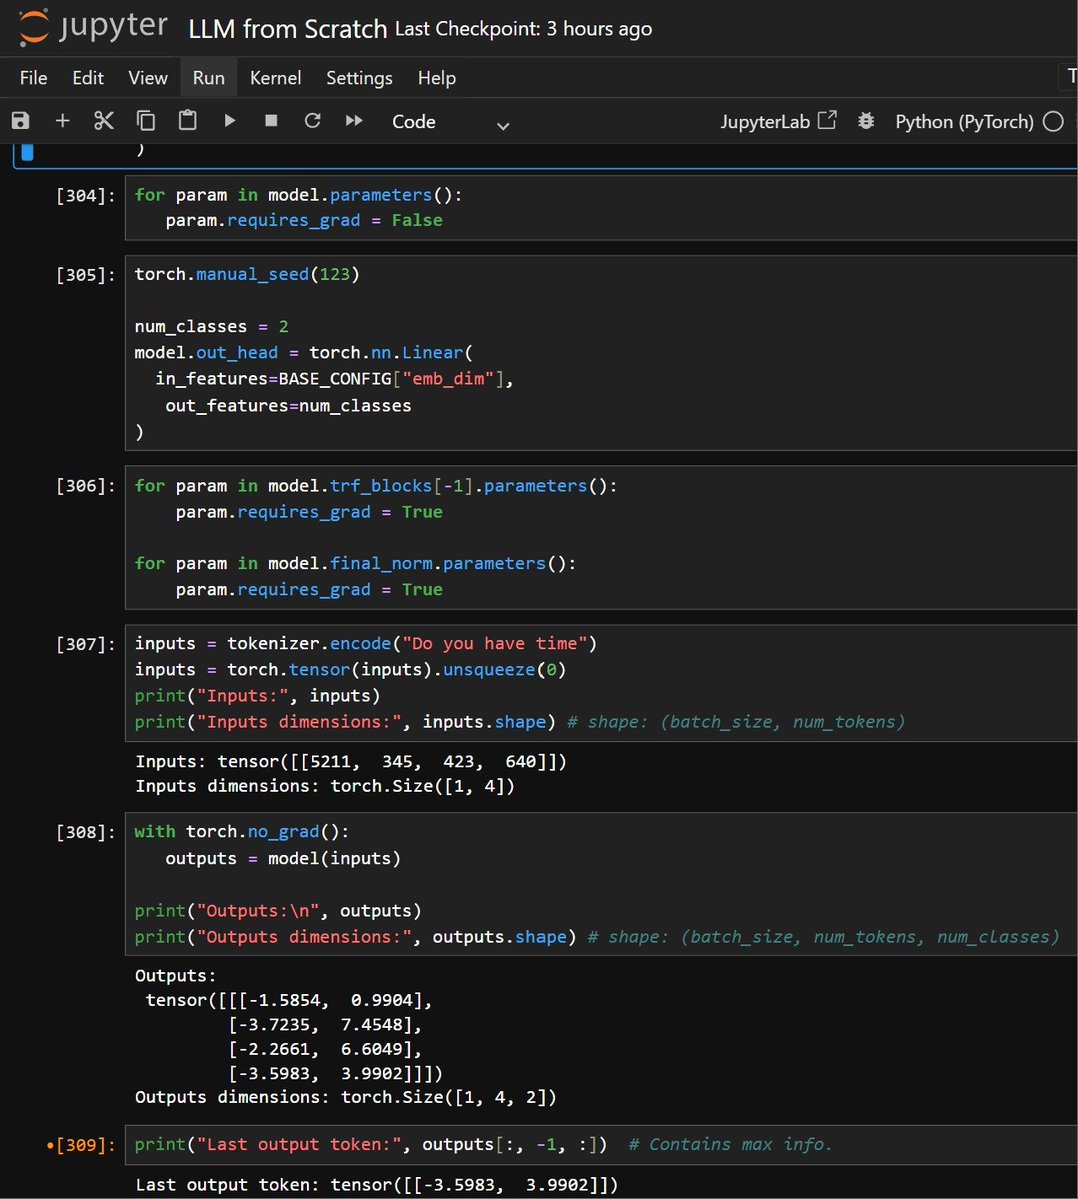The image size is (1078, 1199).
Task: Select the [305]: cell prompt
Action: click(86, 275)
